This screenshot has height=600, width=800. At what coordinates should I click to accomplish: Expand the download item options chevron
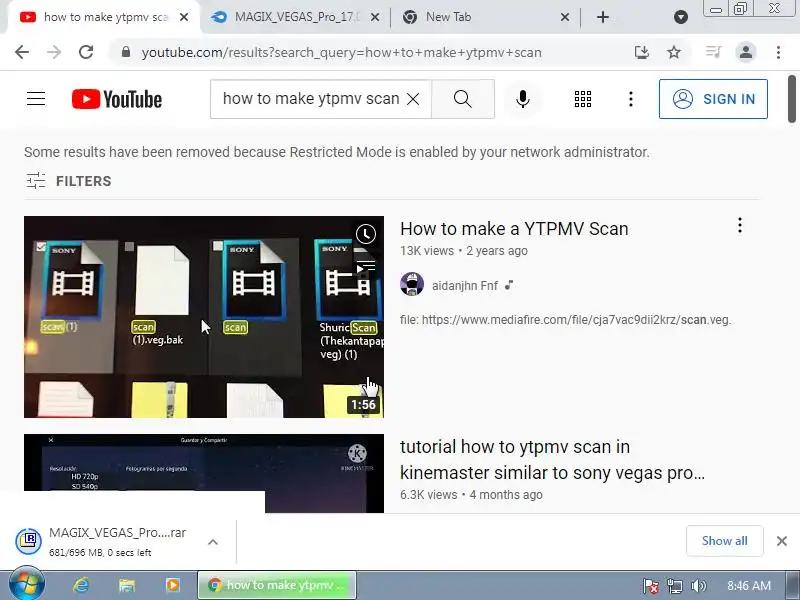coord(213,542)
